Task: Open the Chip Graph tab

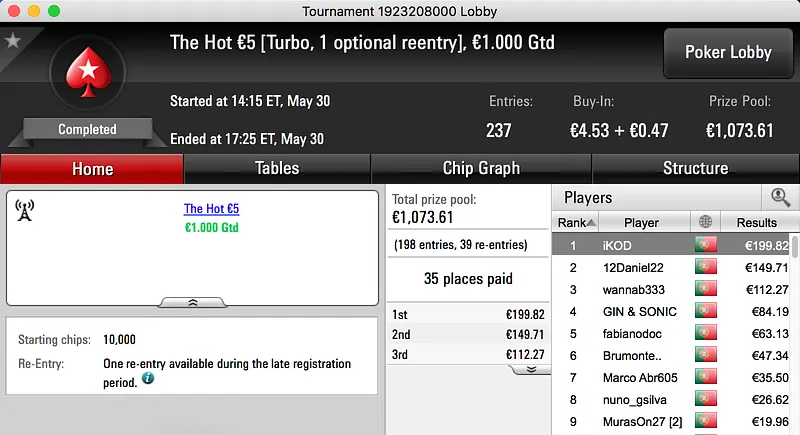Action: pyautogui.click(x=481, y=168)
